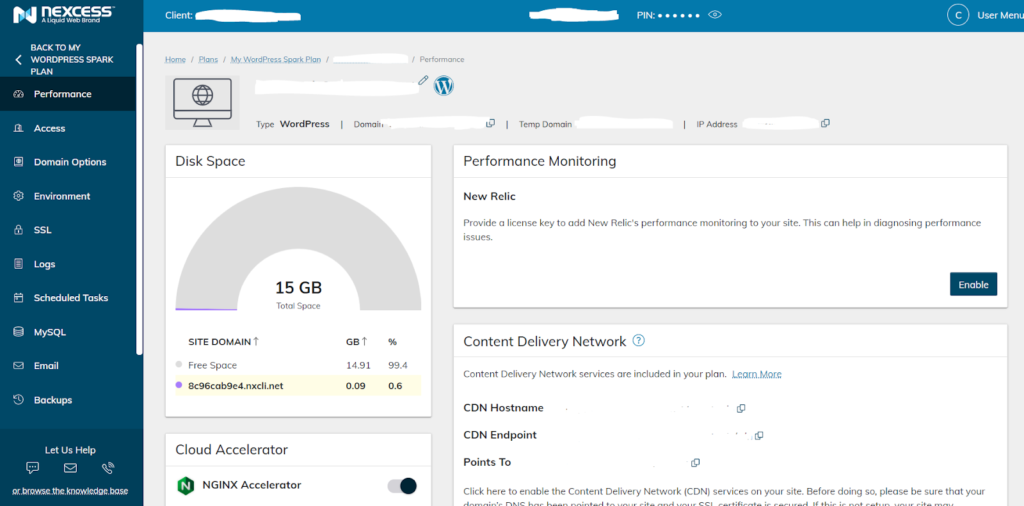Open Scheduled Tasks in sidebar
Viewport: 1024px width, 506px height.
(x=68, y=298)
